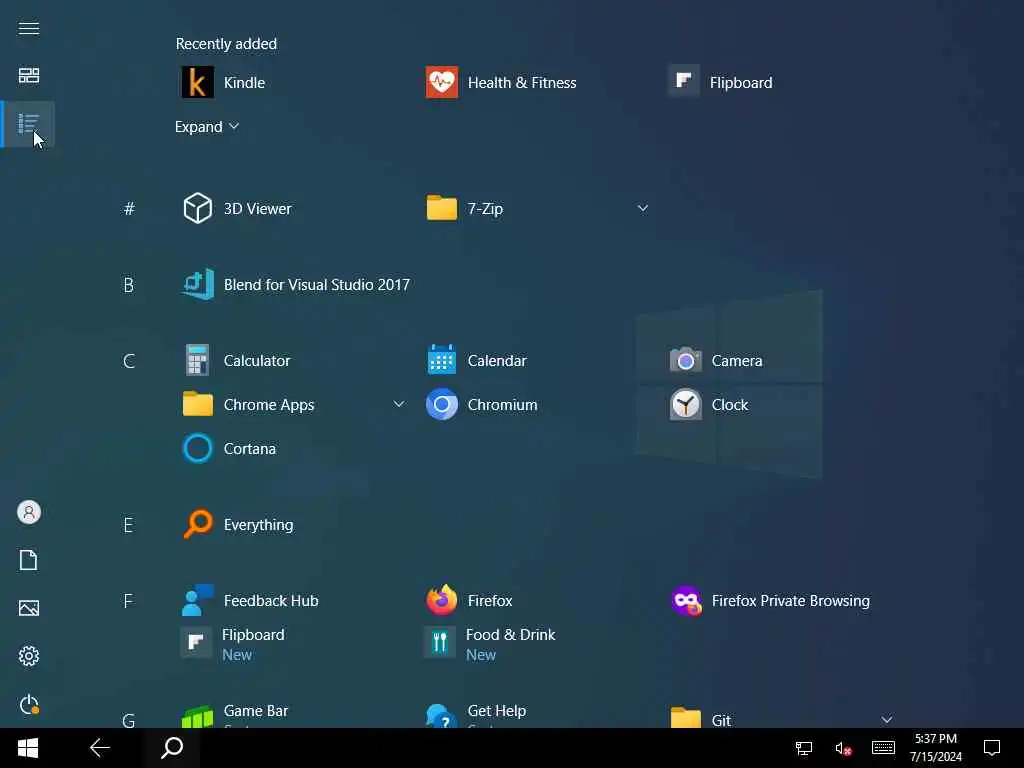Click the muted volume tray icon
Screen dimensions: 1024x768
pos(843,748)
